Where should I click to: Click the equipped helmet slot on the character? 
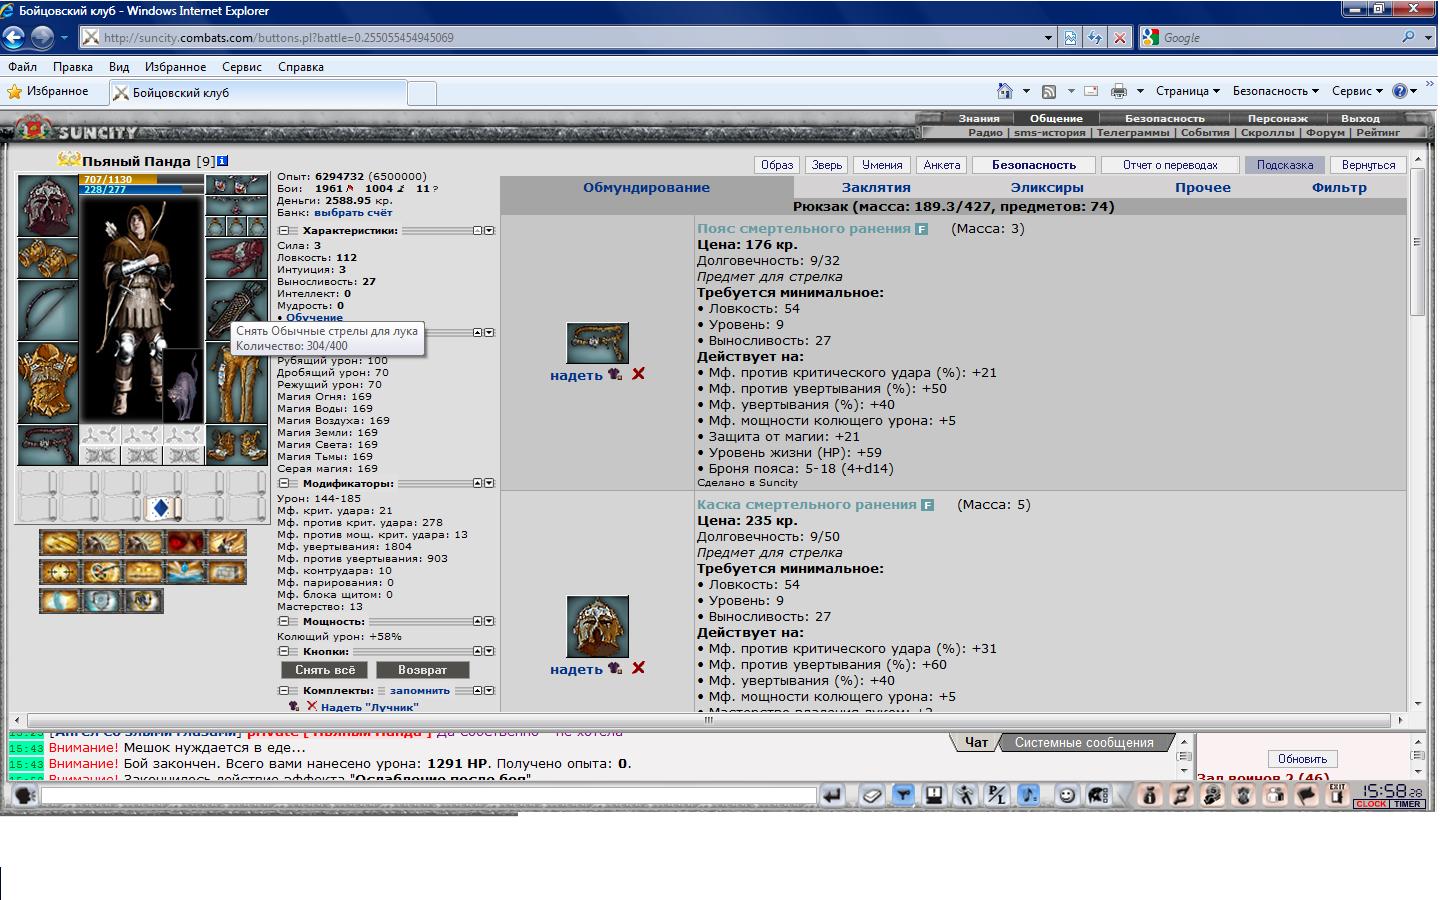pos(48,205)
